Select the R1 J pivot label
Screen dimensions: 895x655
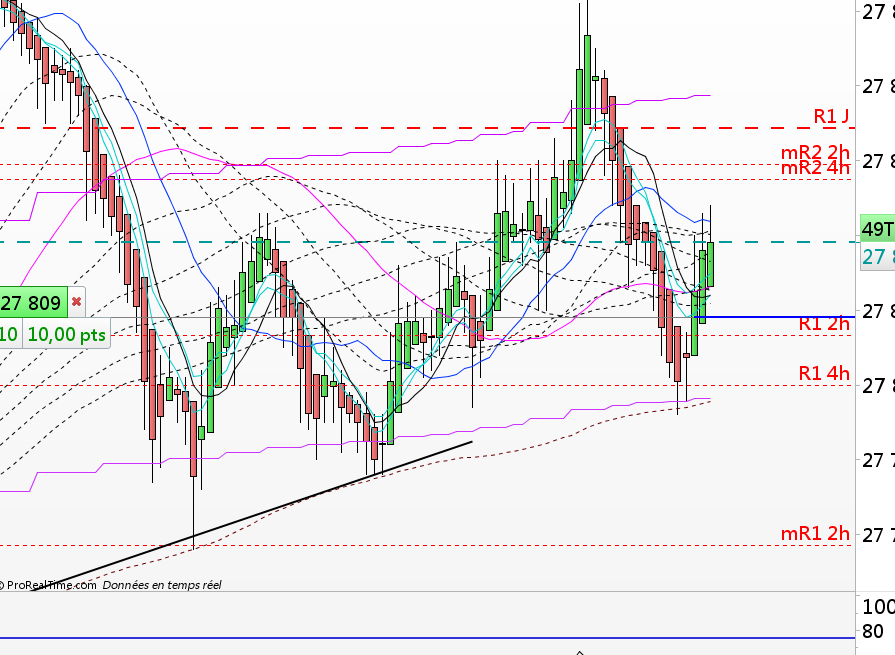point(831,116)
